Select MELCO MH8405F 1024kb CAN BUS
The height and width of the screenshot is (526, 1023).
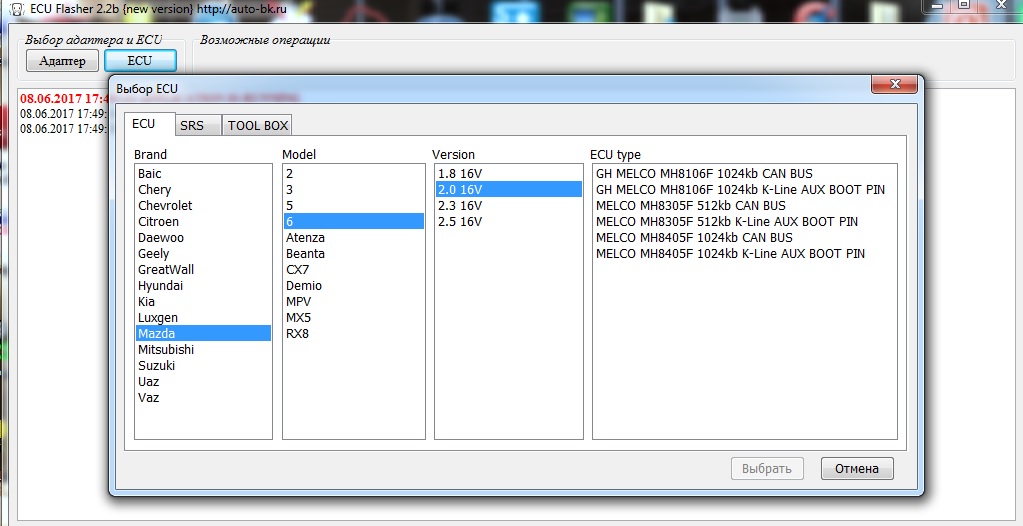744,238
